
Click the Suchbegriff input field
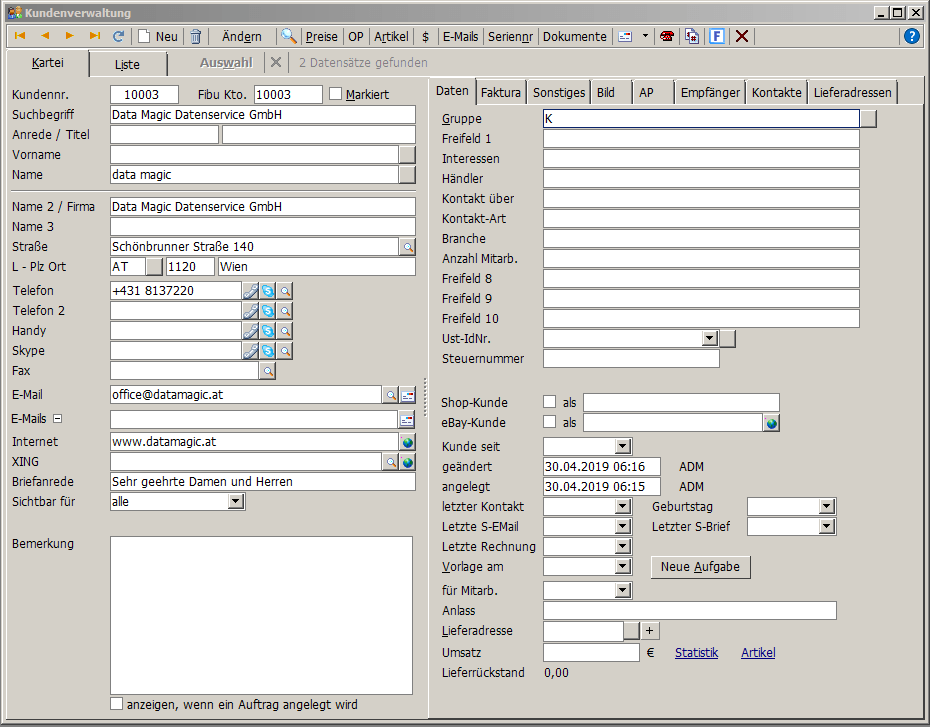263,114
